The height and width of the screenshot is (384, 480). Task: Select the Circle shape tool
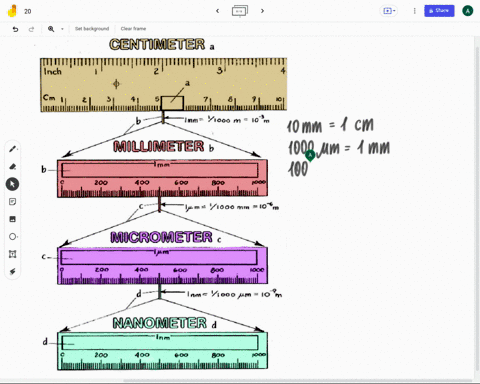(12, 237)
